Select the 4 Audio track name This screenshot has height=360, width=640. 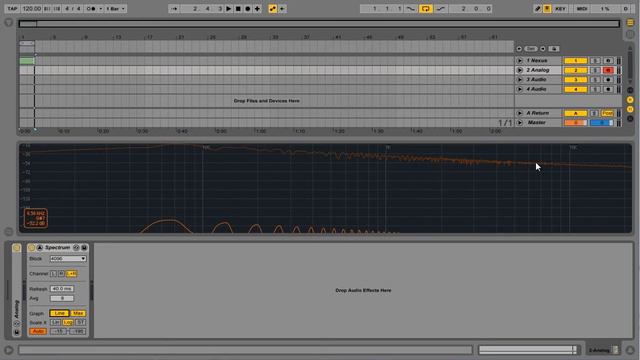[536, 89]
